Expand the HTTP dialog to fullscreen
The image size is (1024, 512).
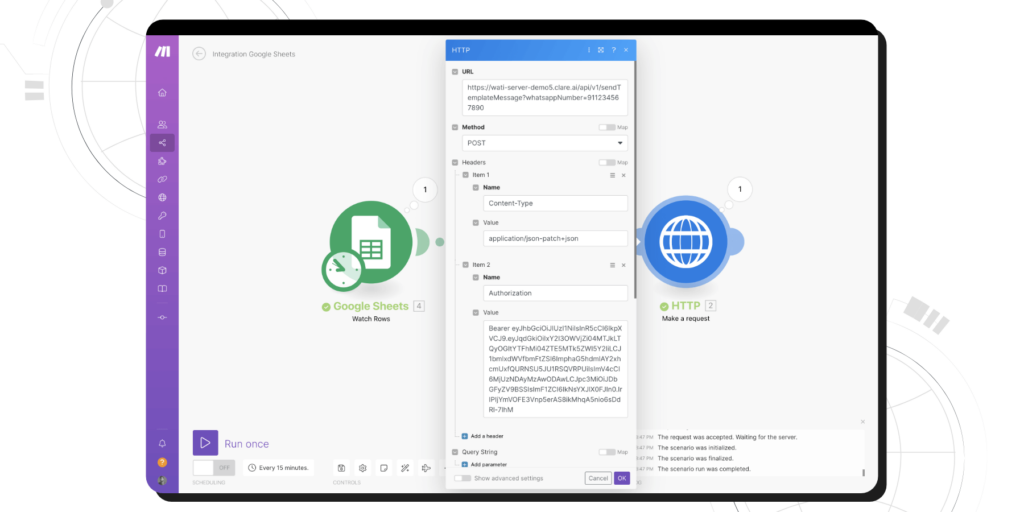point(601,50)
